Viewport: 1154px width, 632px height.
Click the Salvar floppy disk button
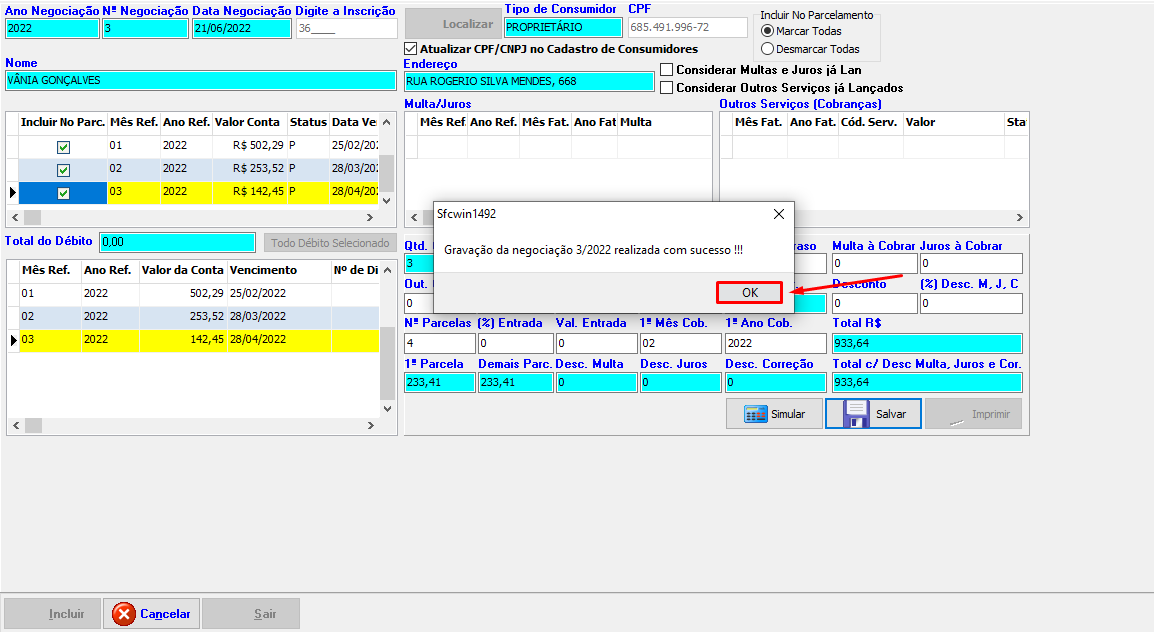[873, 414]
